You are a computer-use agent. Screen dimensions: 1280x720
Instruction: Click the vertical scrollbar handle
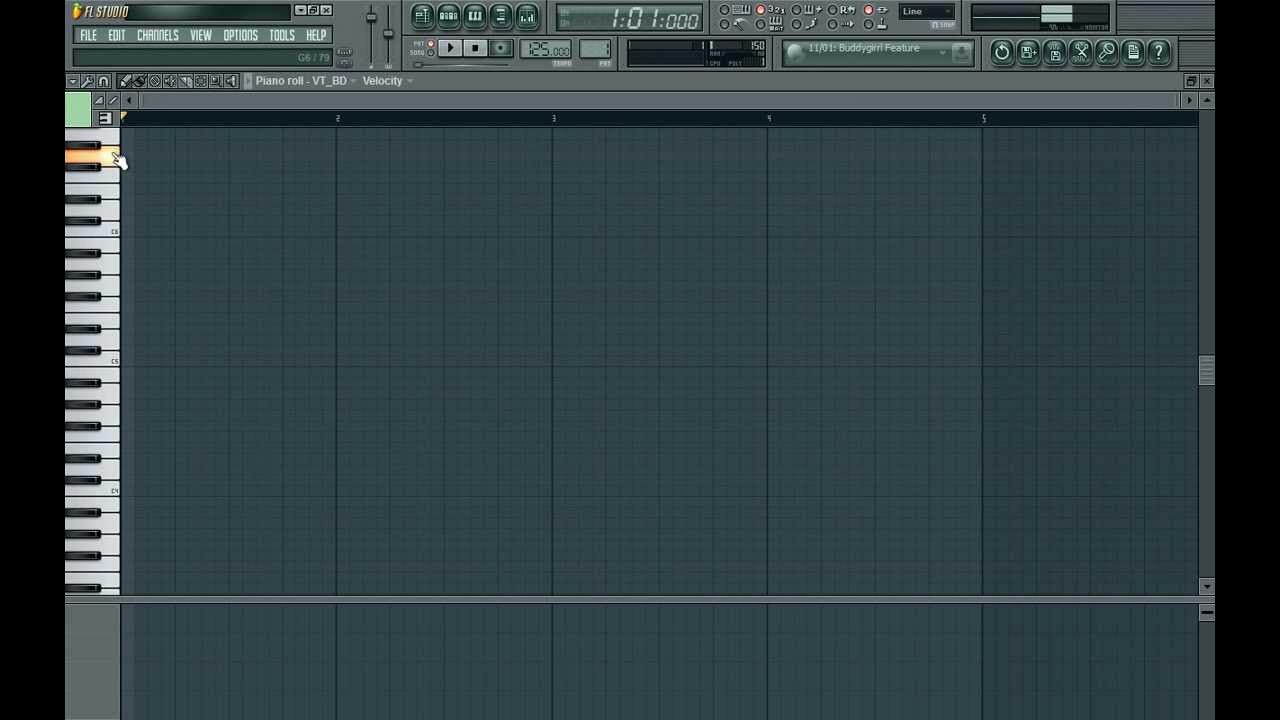pos(1206,370)
